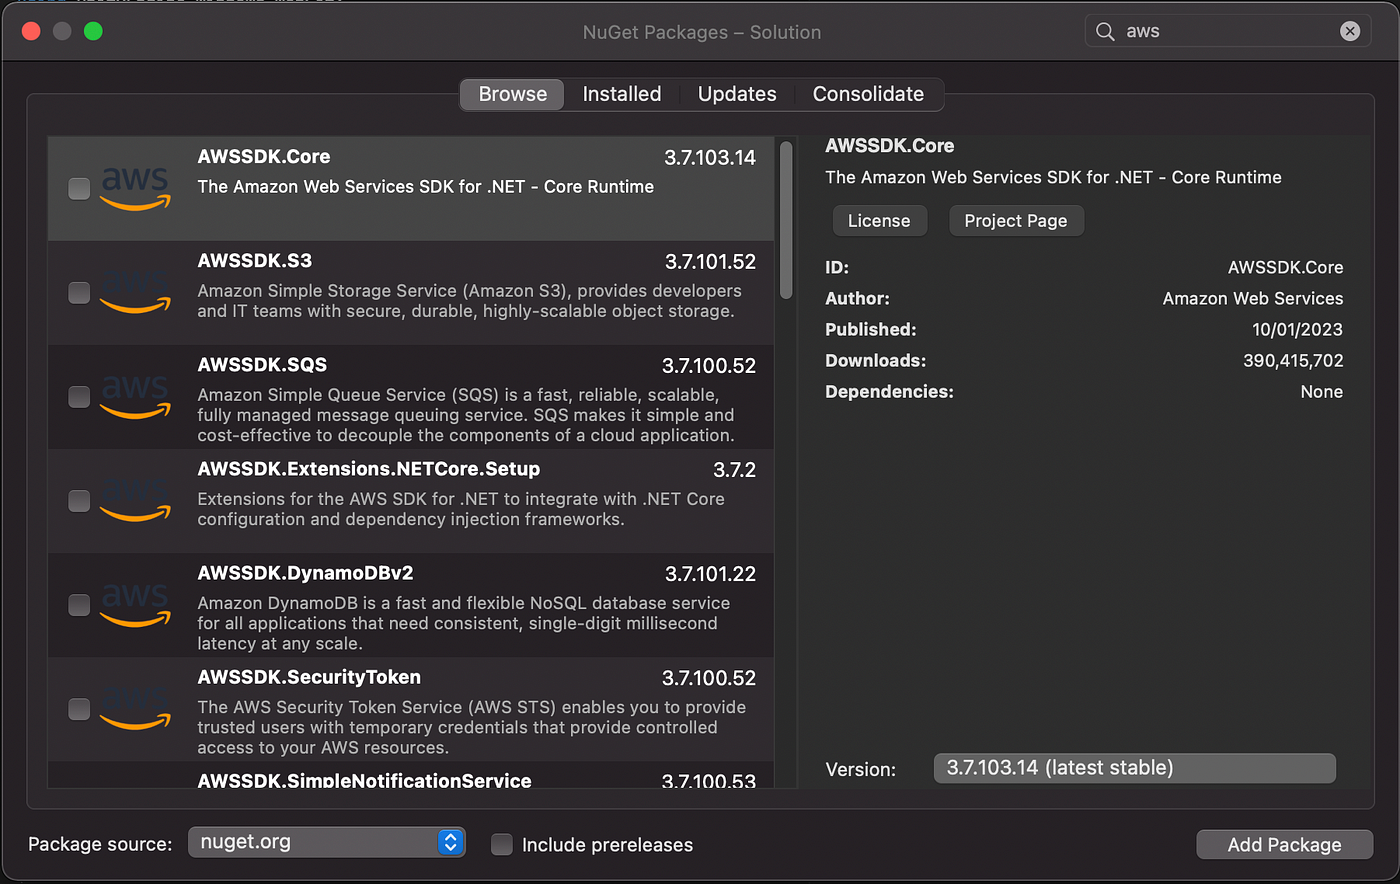
Task: Select the AWSSDK.SimpleNotificationService package title
Action: pyautogui.click(x=364, y=780)
